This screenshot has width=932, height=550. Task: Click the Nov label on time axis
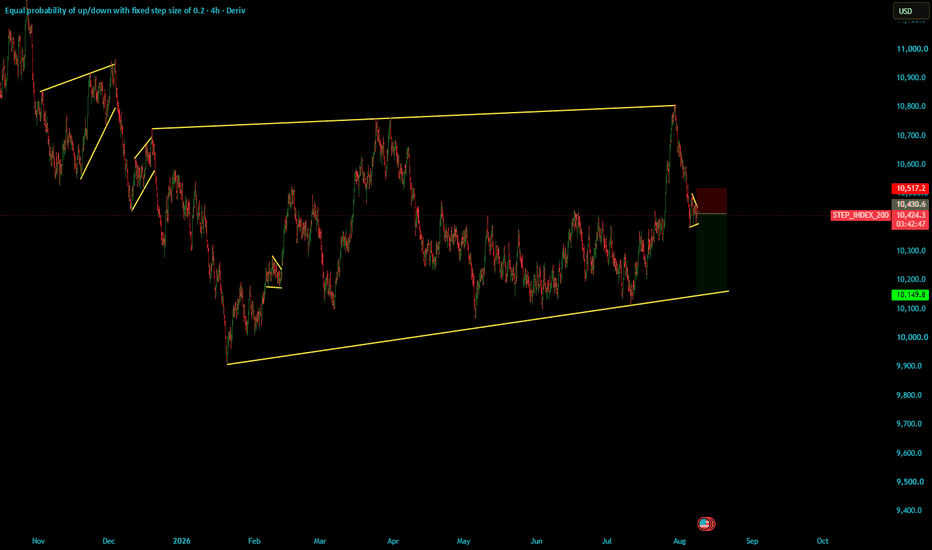pyautogui.click(x=38, y=541)
